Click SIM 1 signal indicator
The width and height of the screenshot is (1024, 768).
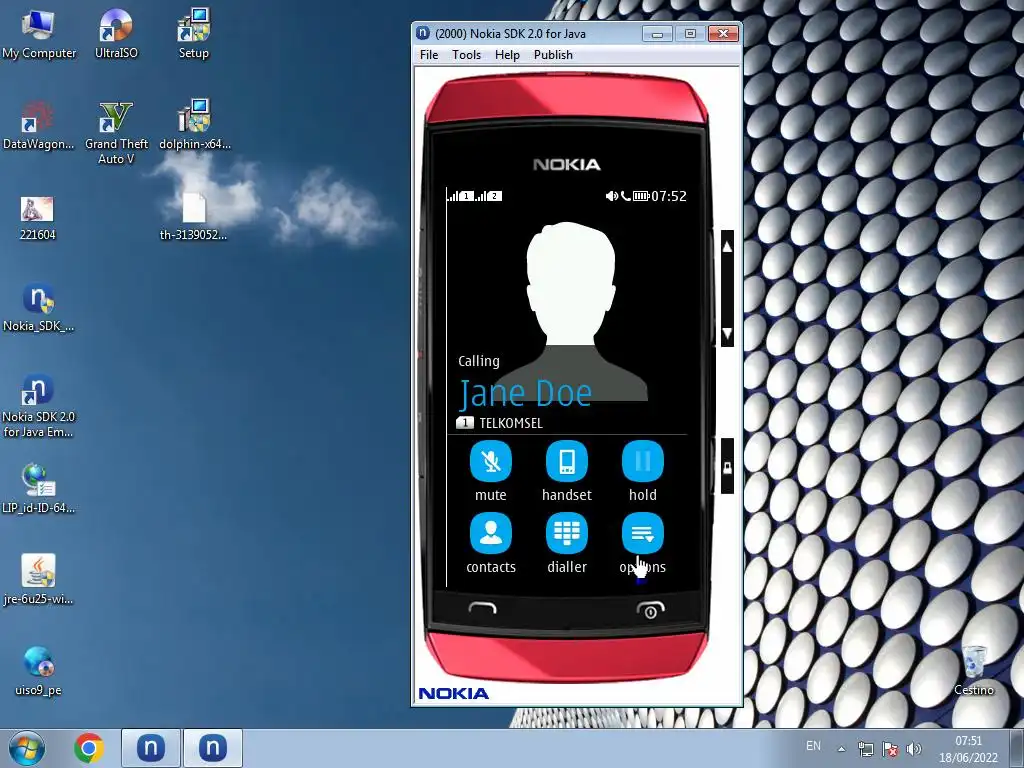click(461, 195)
